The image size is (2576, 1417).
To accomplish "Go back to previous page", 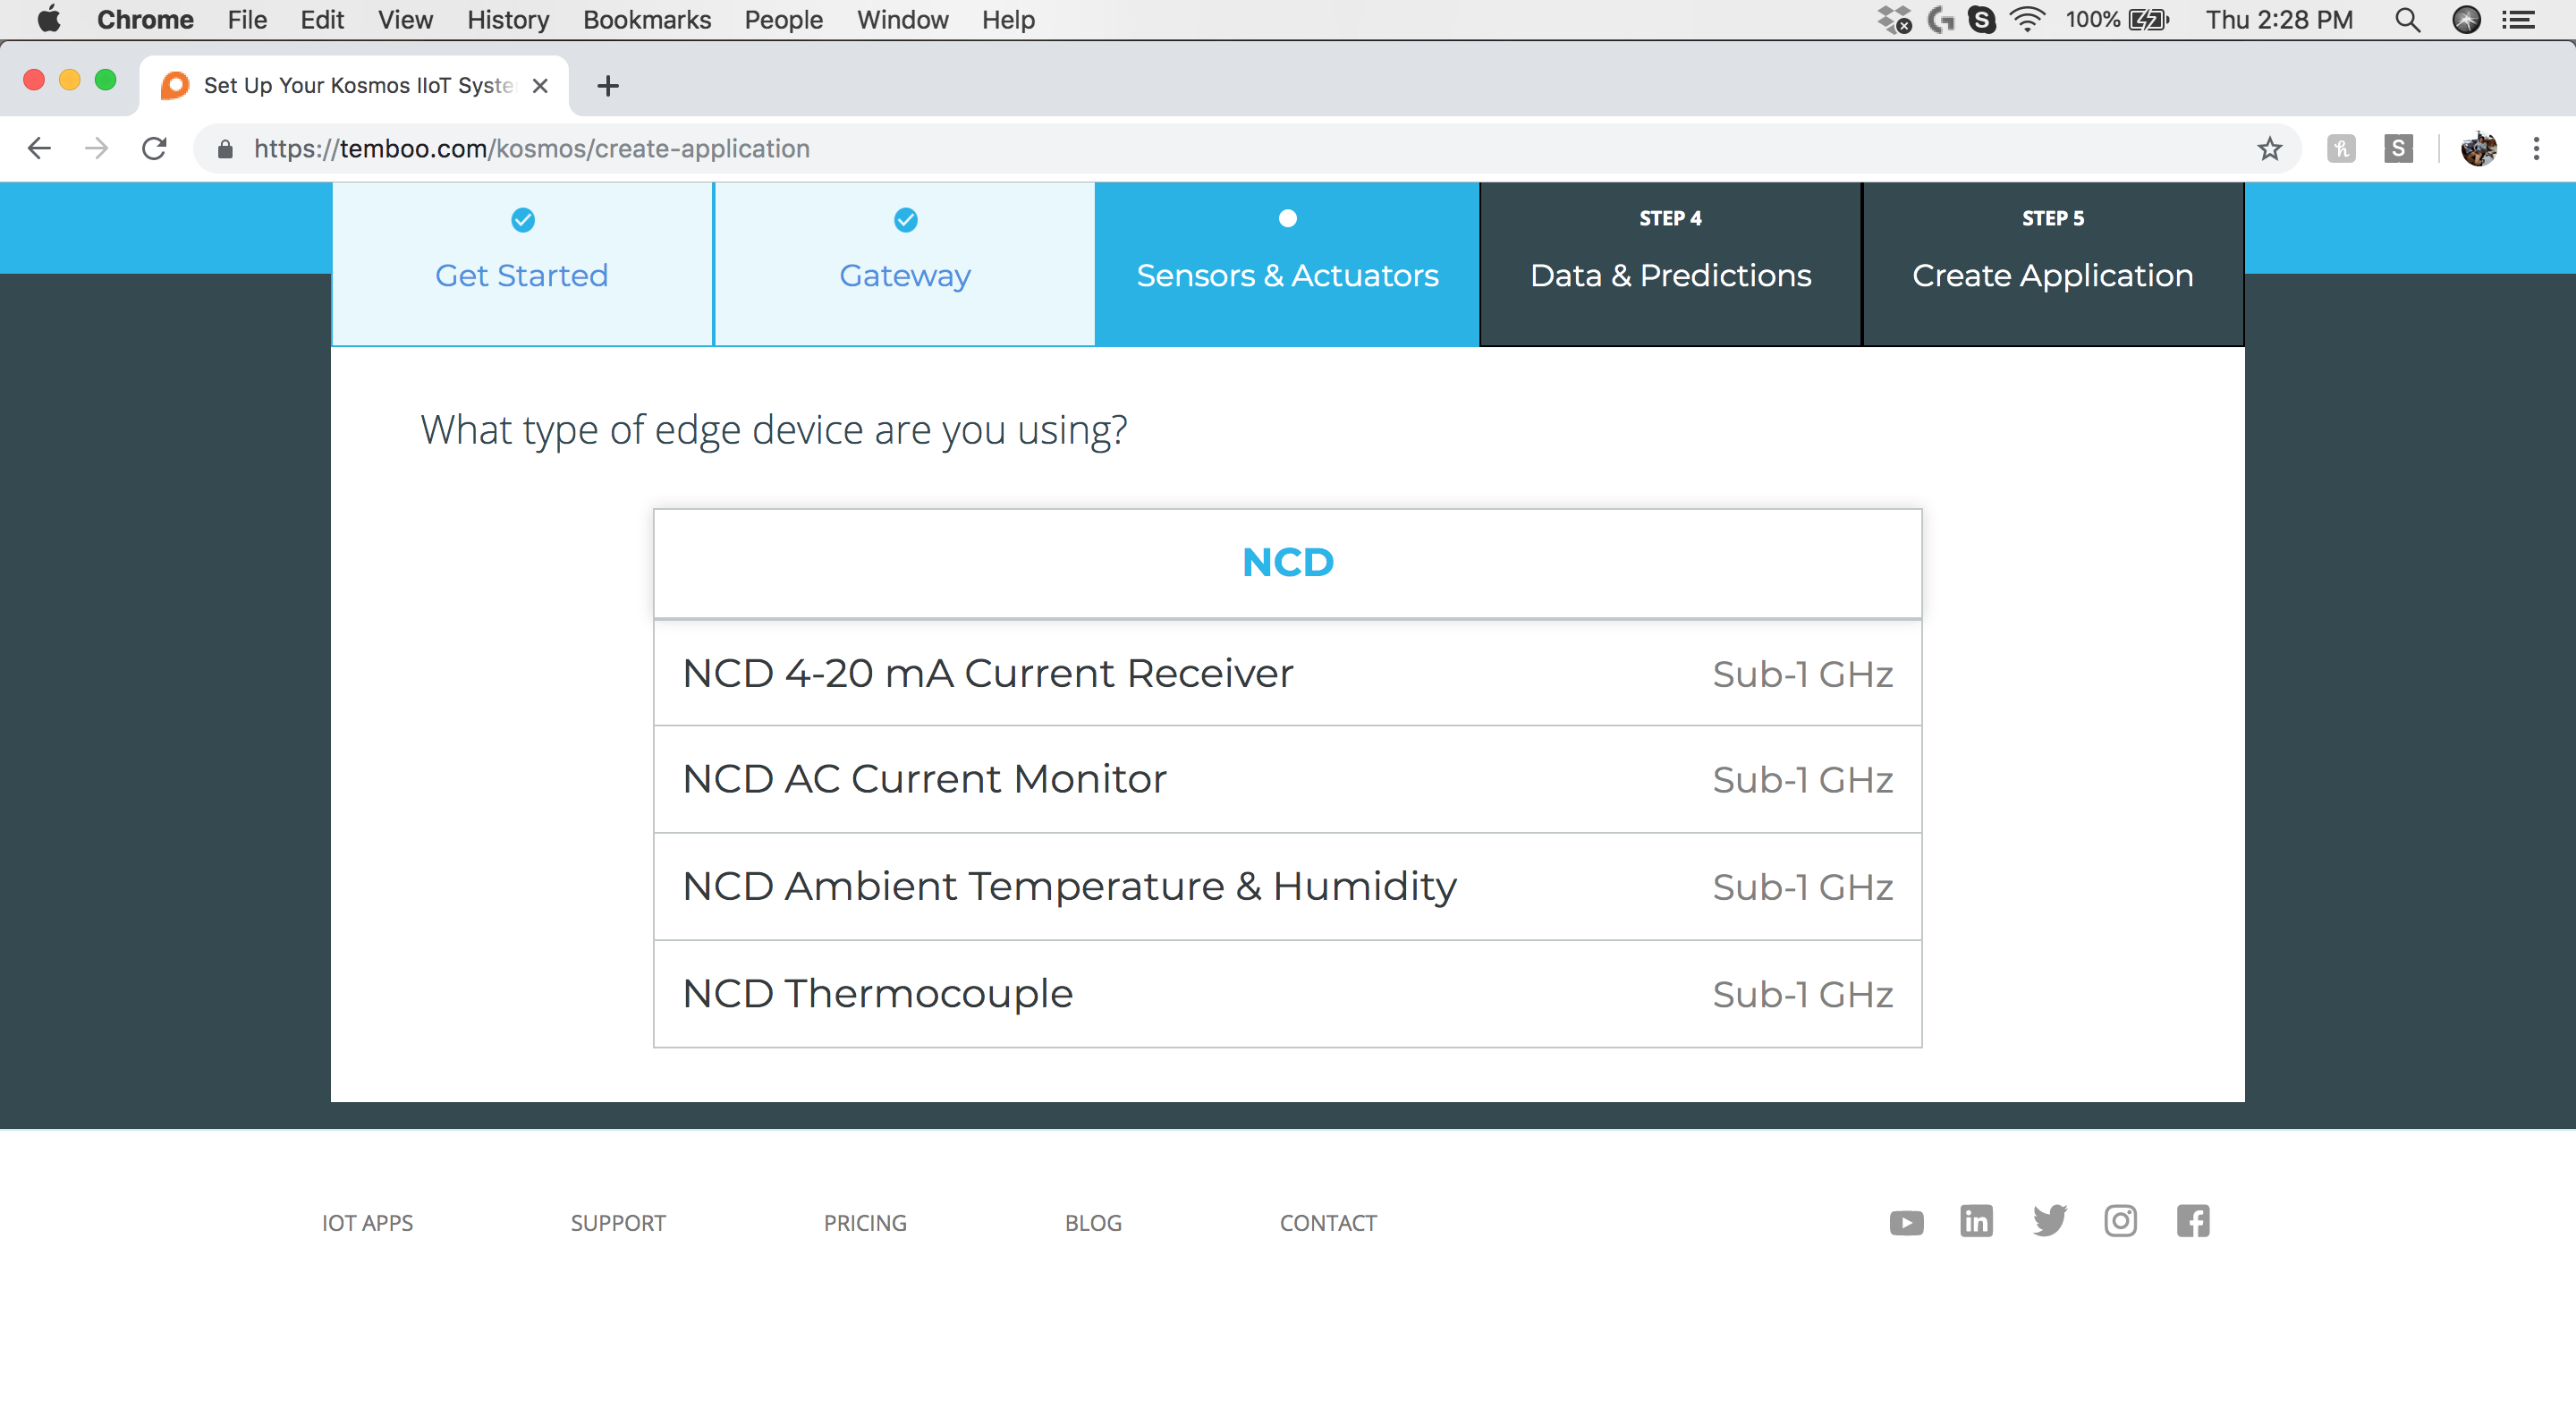I will [39, 149].
